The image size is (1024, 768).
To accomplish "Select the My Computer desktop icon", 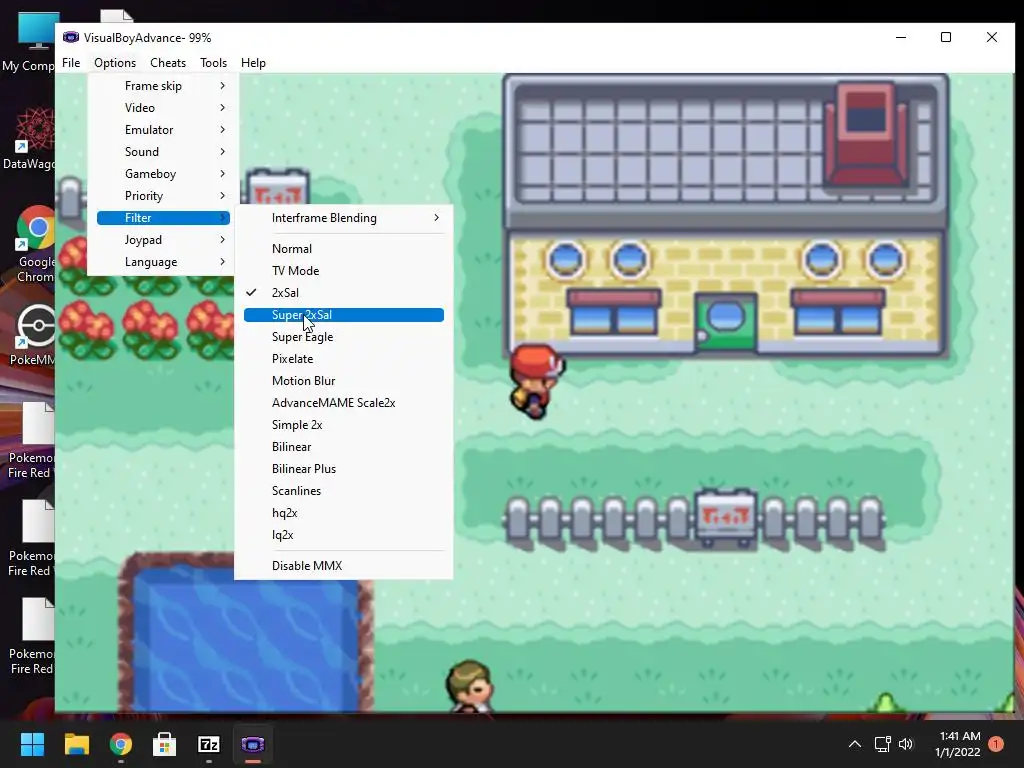I will click(27, 41).
